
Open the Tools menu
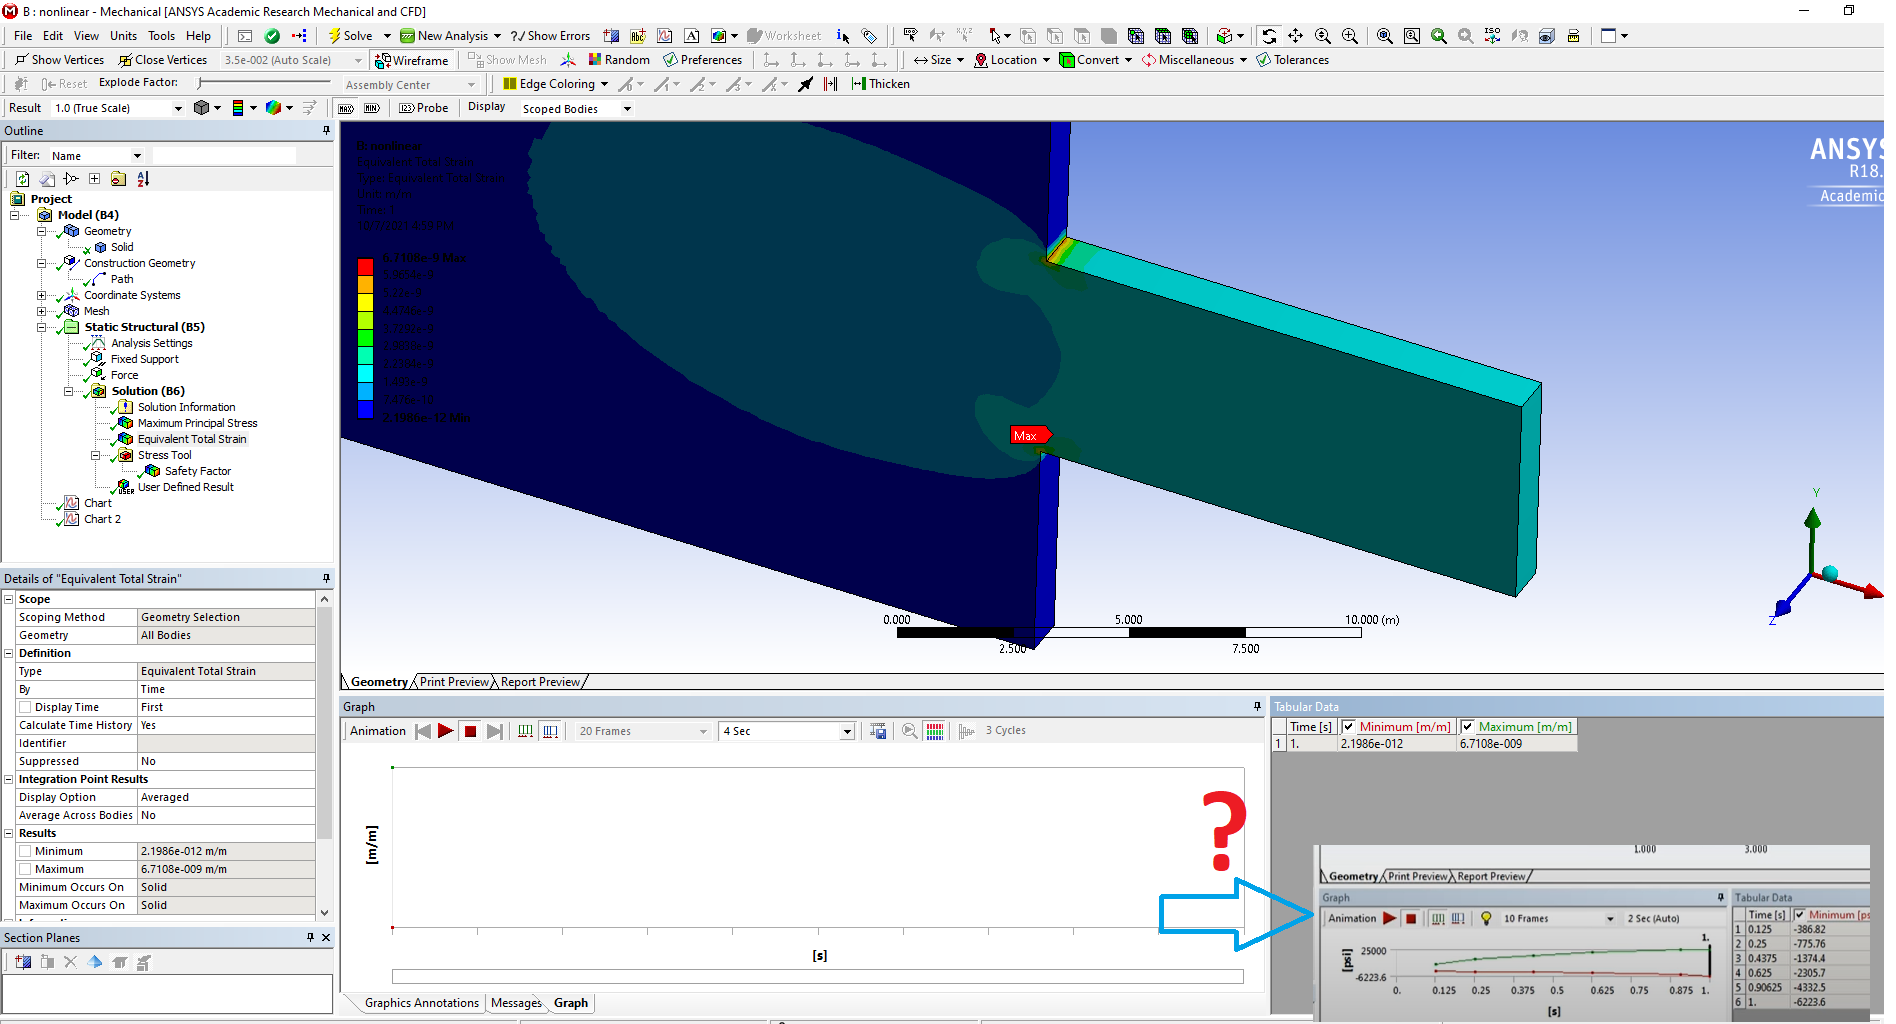click(162, 36)
